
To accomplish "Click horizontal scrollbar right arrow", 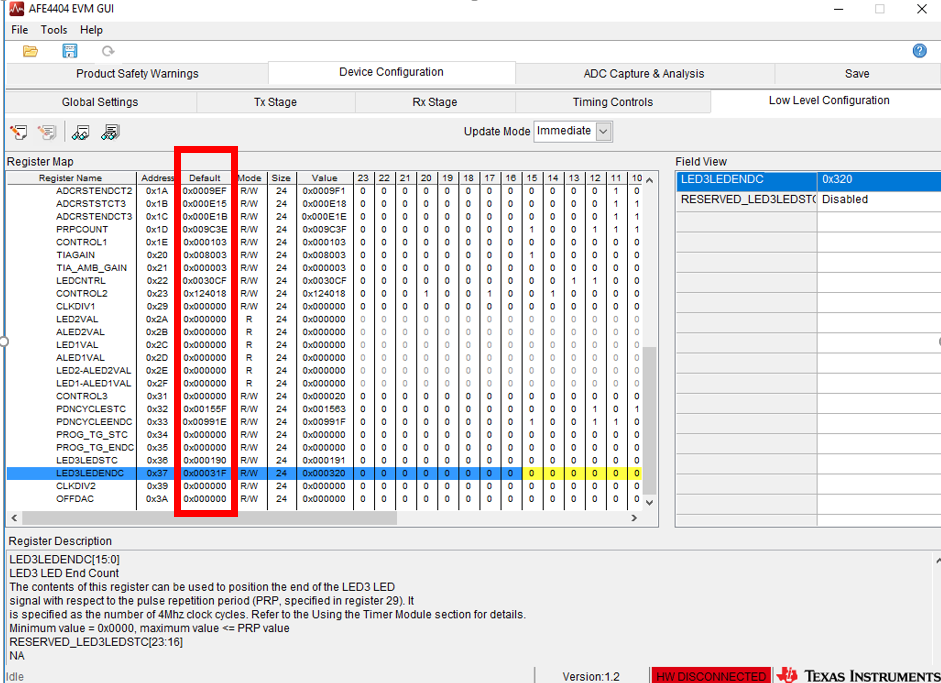I will (x=634, y=518).
